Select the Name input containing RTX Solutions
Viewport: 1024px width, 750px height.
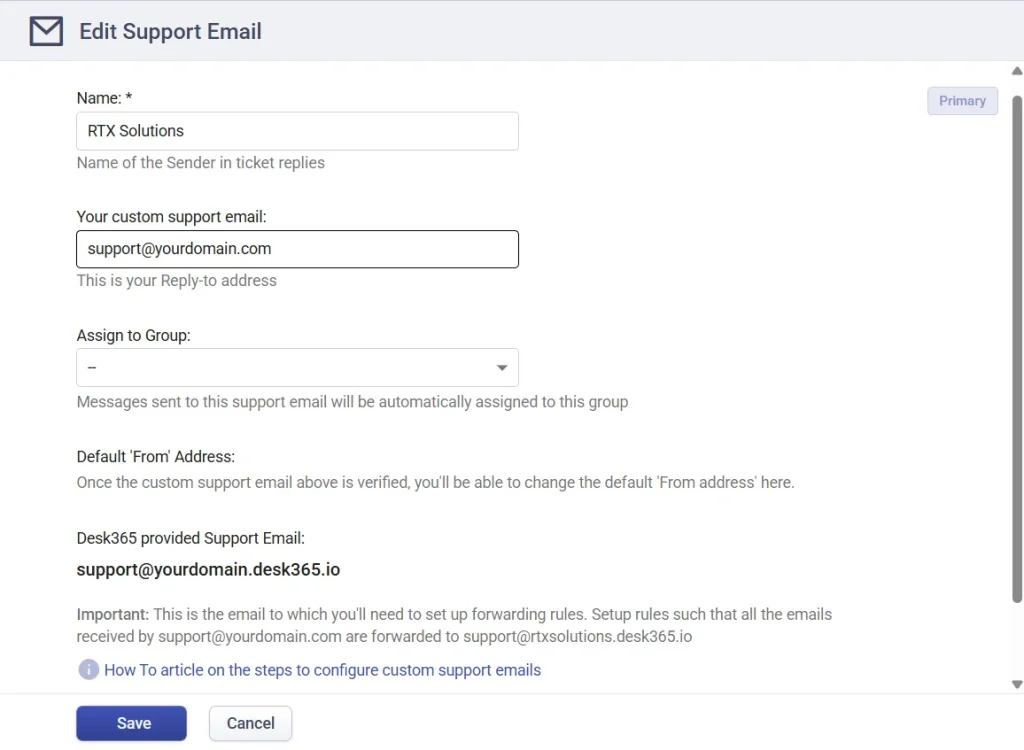[x=297, y=131]
